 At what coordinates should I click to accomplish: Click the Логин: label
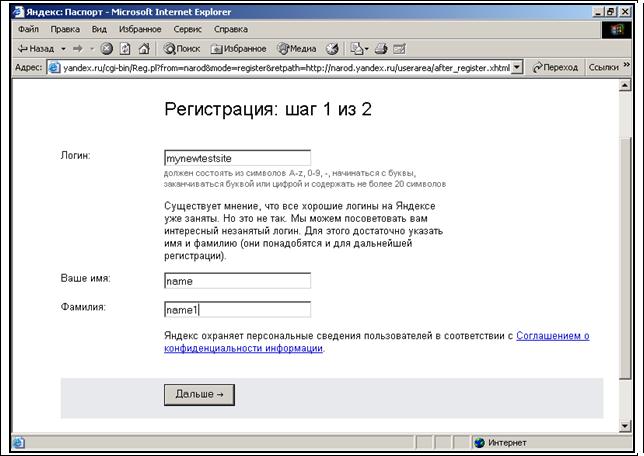[75, 156]
